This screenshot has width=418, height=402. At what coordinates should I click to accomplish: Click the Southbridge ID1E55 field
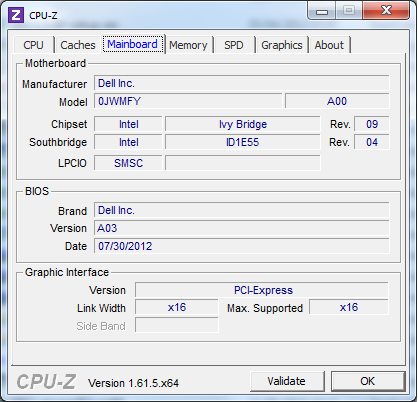[x=243, y=142]
